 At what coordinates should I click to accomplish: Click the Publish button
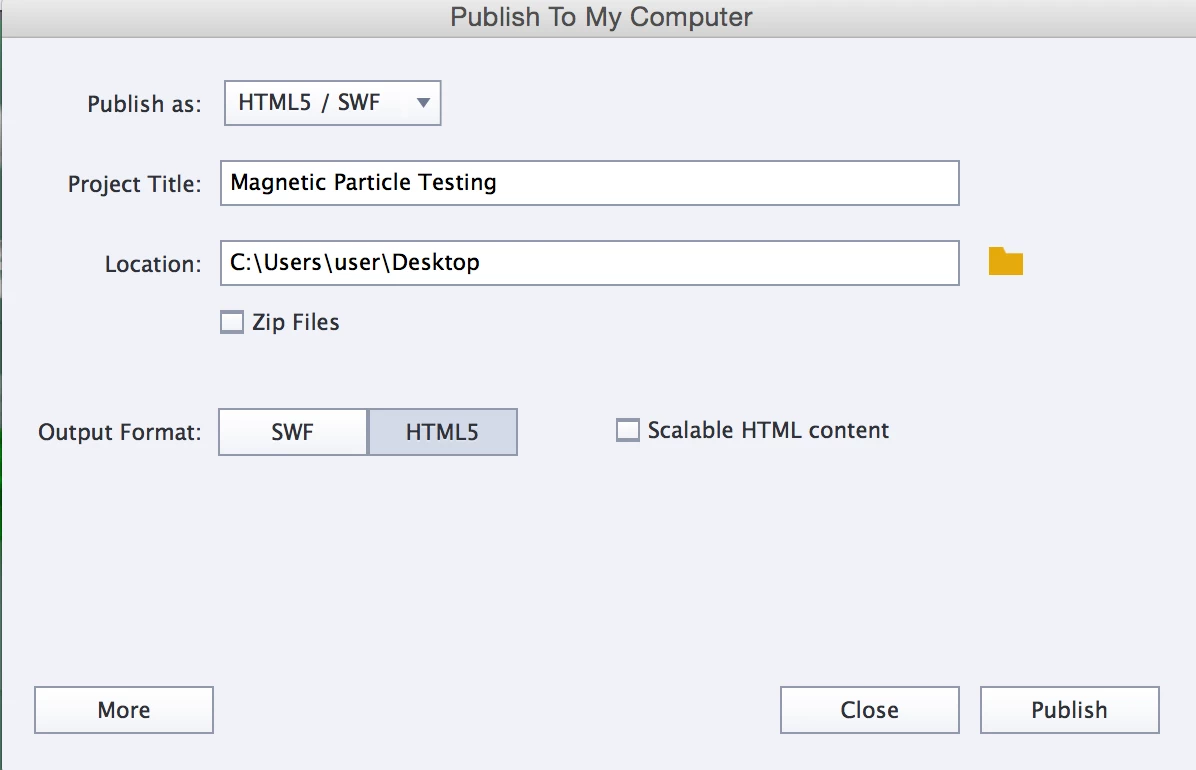coord(1069,710)
